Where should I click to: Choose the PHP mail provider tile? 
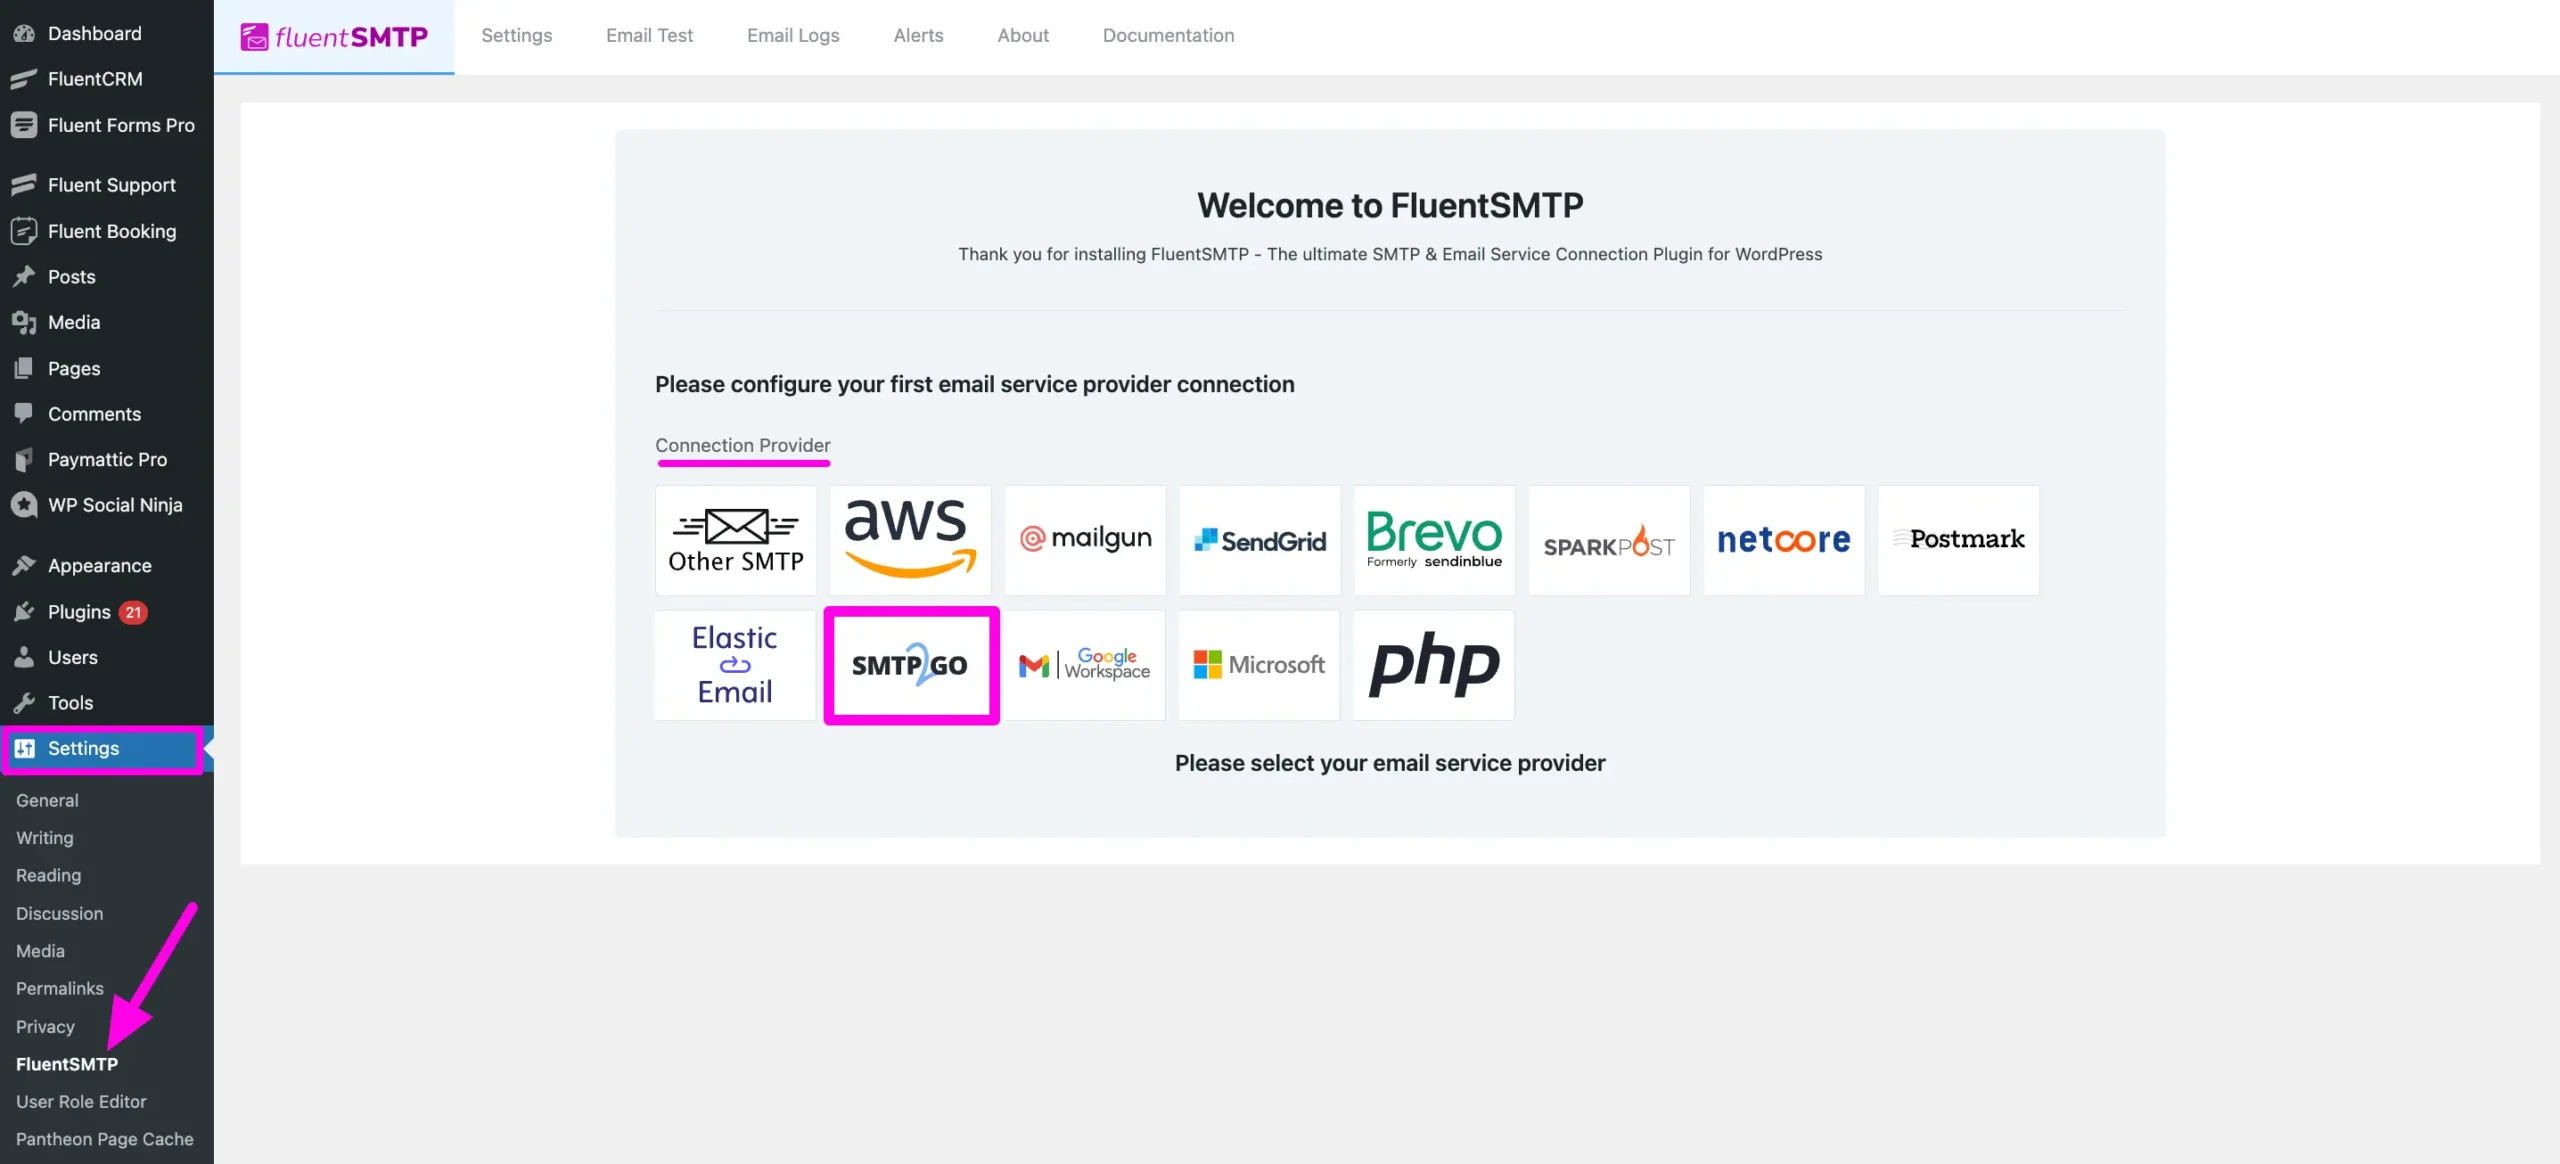[x=1434, y=665]
